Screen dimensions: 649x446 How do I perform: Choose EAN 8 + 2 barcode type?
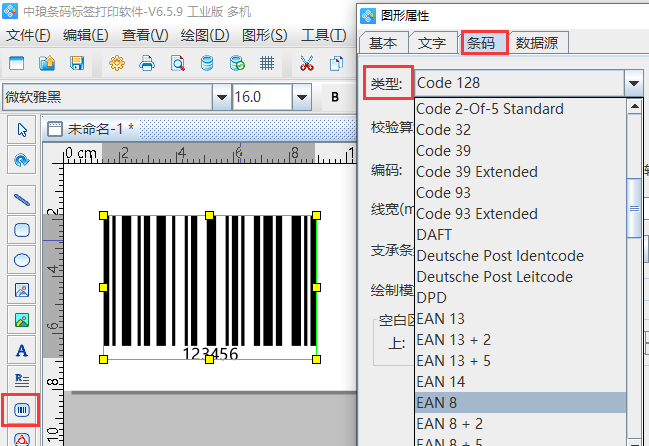click(x=520, y=424)
